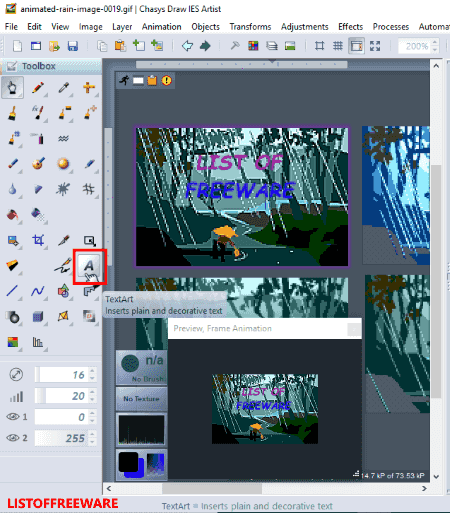Screen dimensions: 450x513
Task: Toggle the eye 1 visibility icon
Action: [13, 417]
